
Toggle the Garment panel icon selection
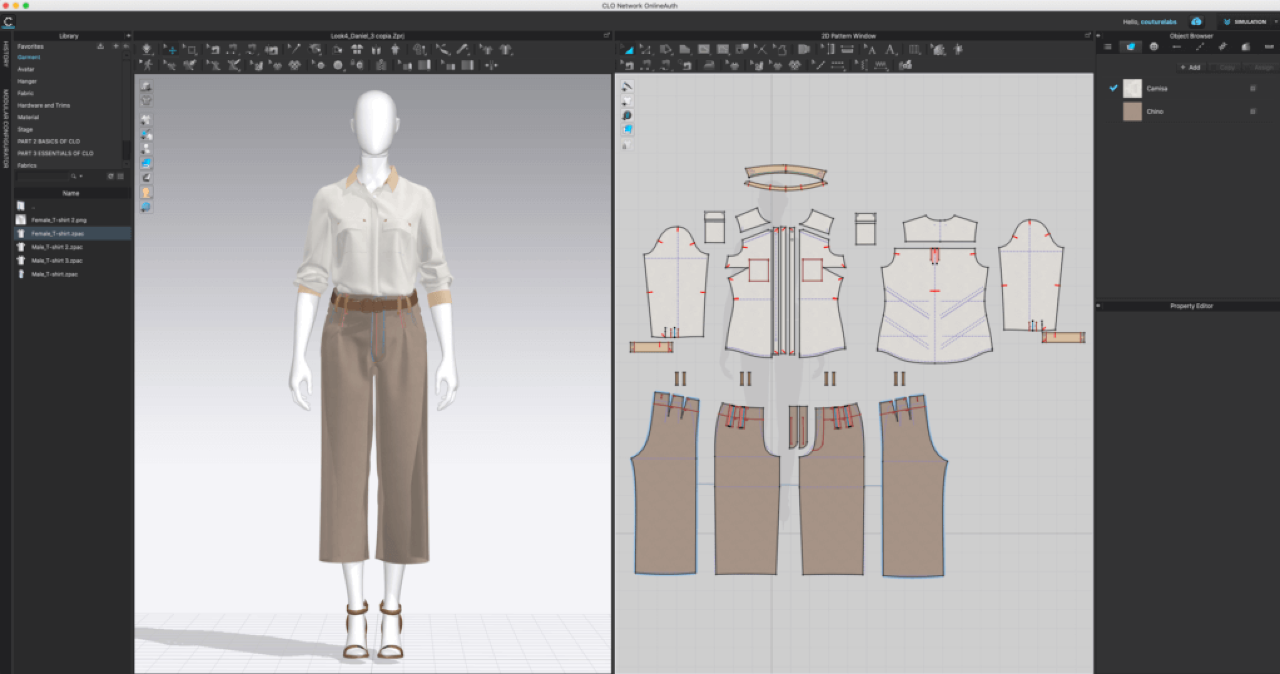click(x=1130, y=47)
